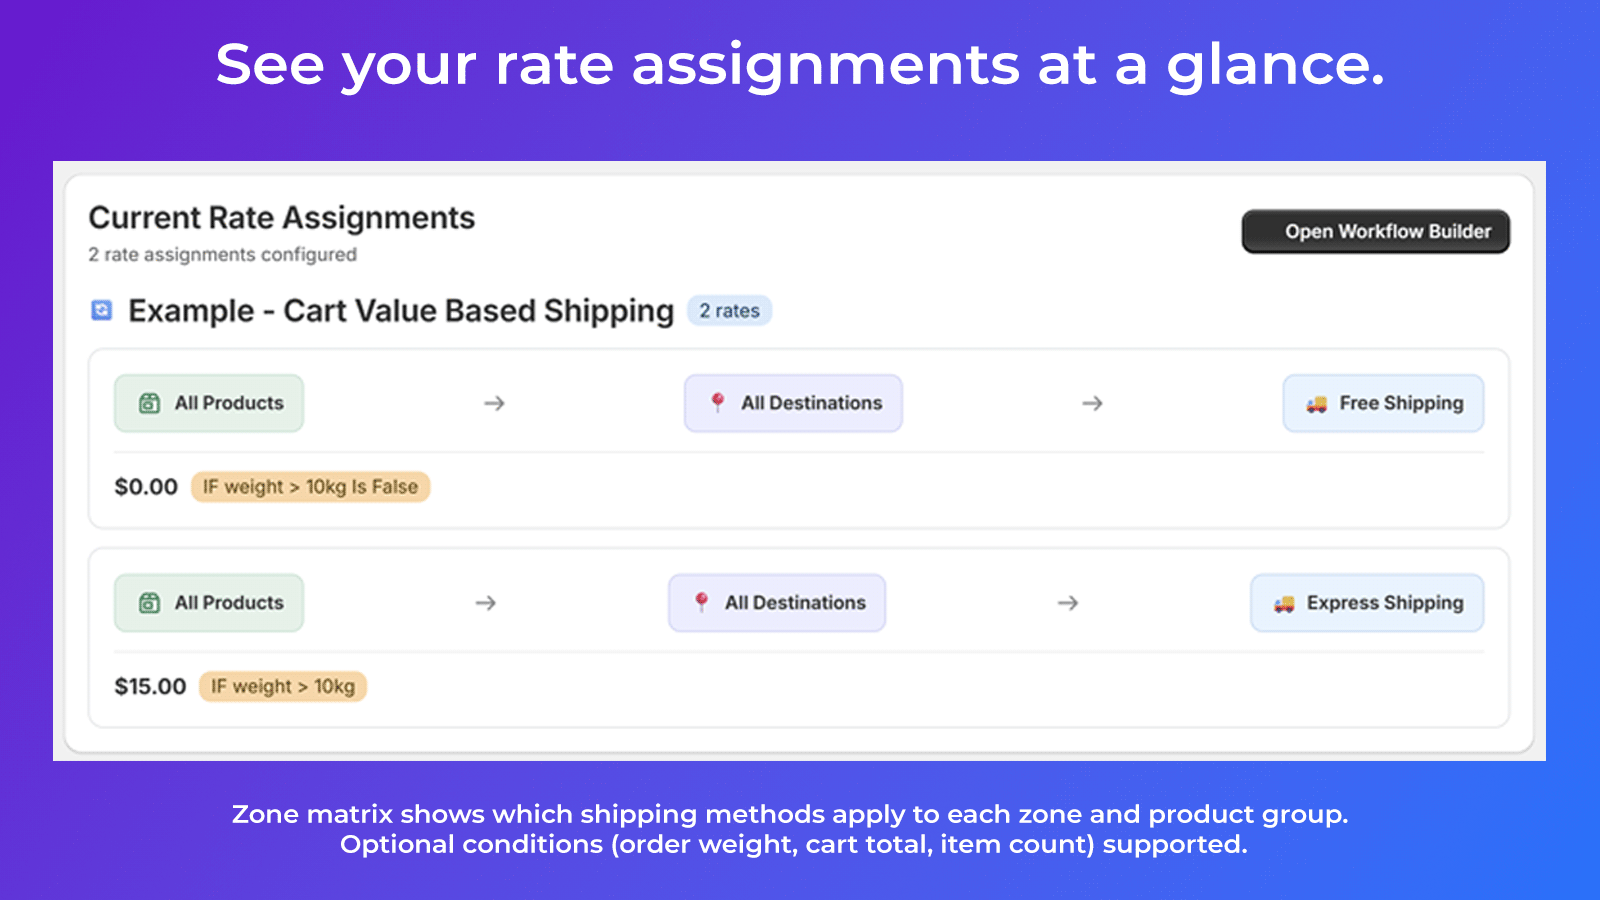Click arrow before the Free Shipping chip
Image resolution: width=1600 pixels, height=900 pixels.
pyautogui.click(x=1092, y=403)
